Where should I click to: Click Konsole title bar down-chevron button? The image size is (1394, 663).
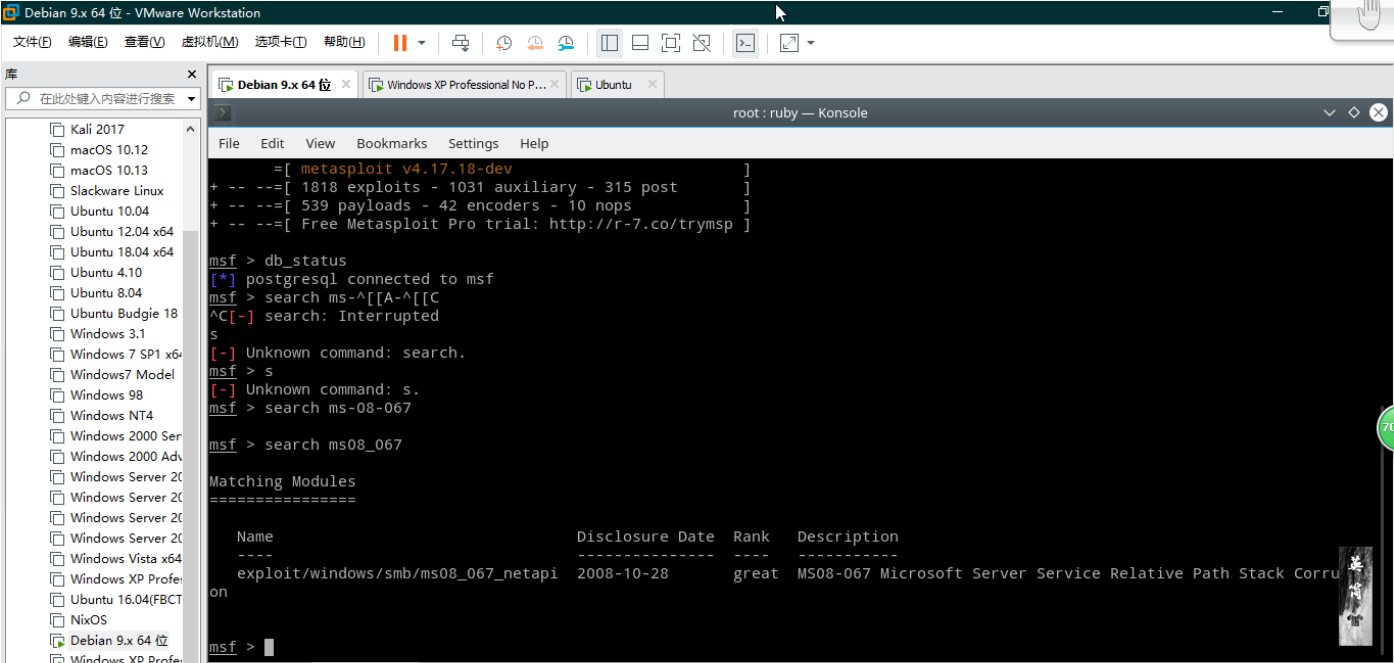1329,113
